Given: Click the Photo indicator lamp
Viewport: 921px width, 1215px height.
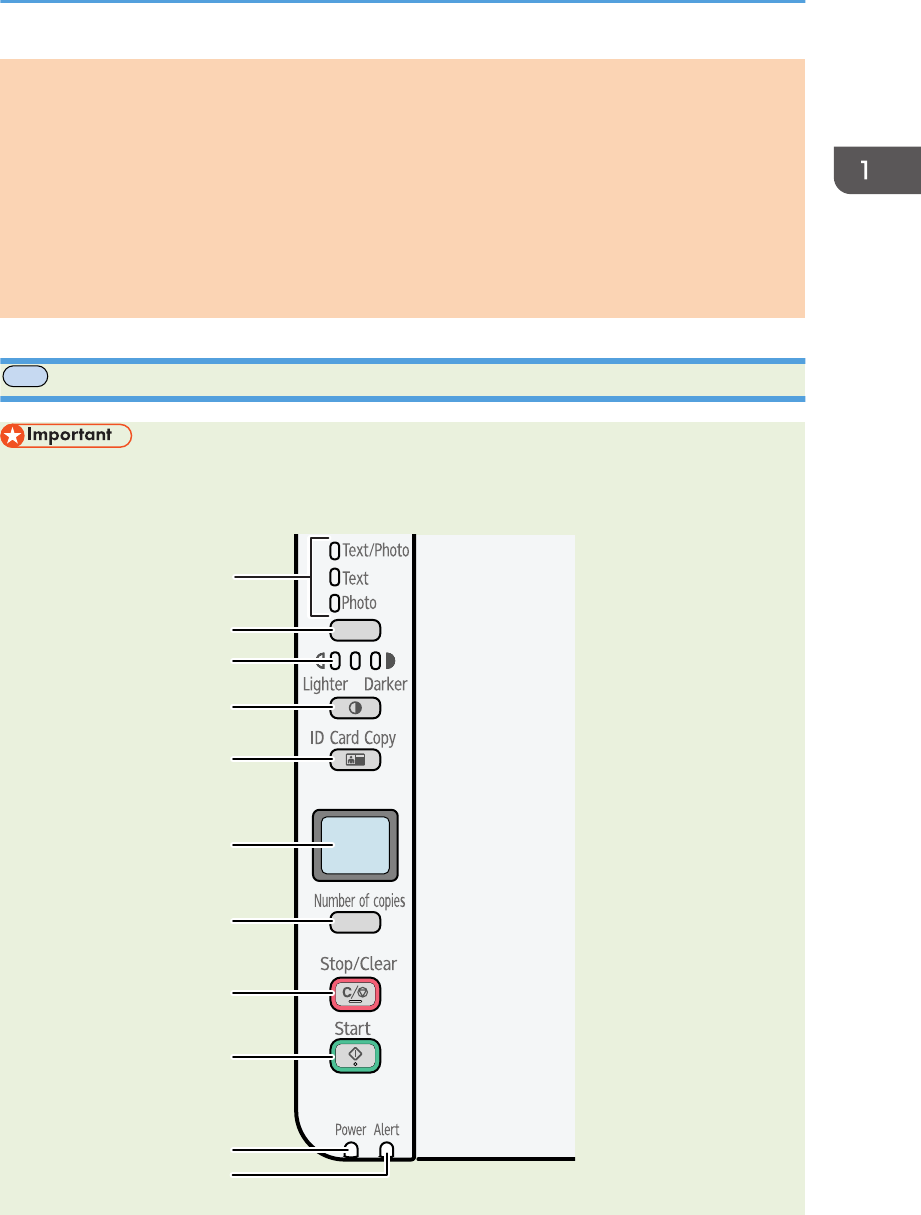Looking at the screenshot, I should pyautogui.click(x=335, y=603).
